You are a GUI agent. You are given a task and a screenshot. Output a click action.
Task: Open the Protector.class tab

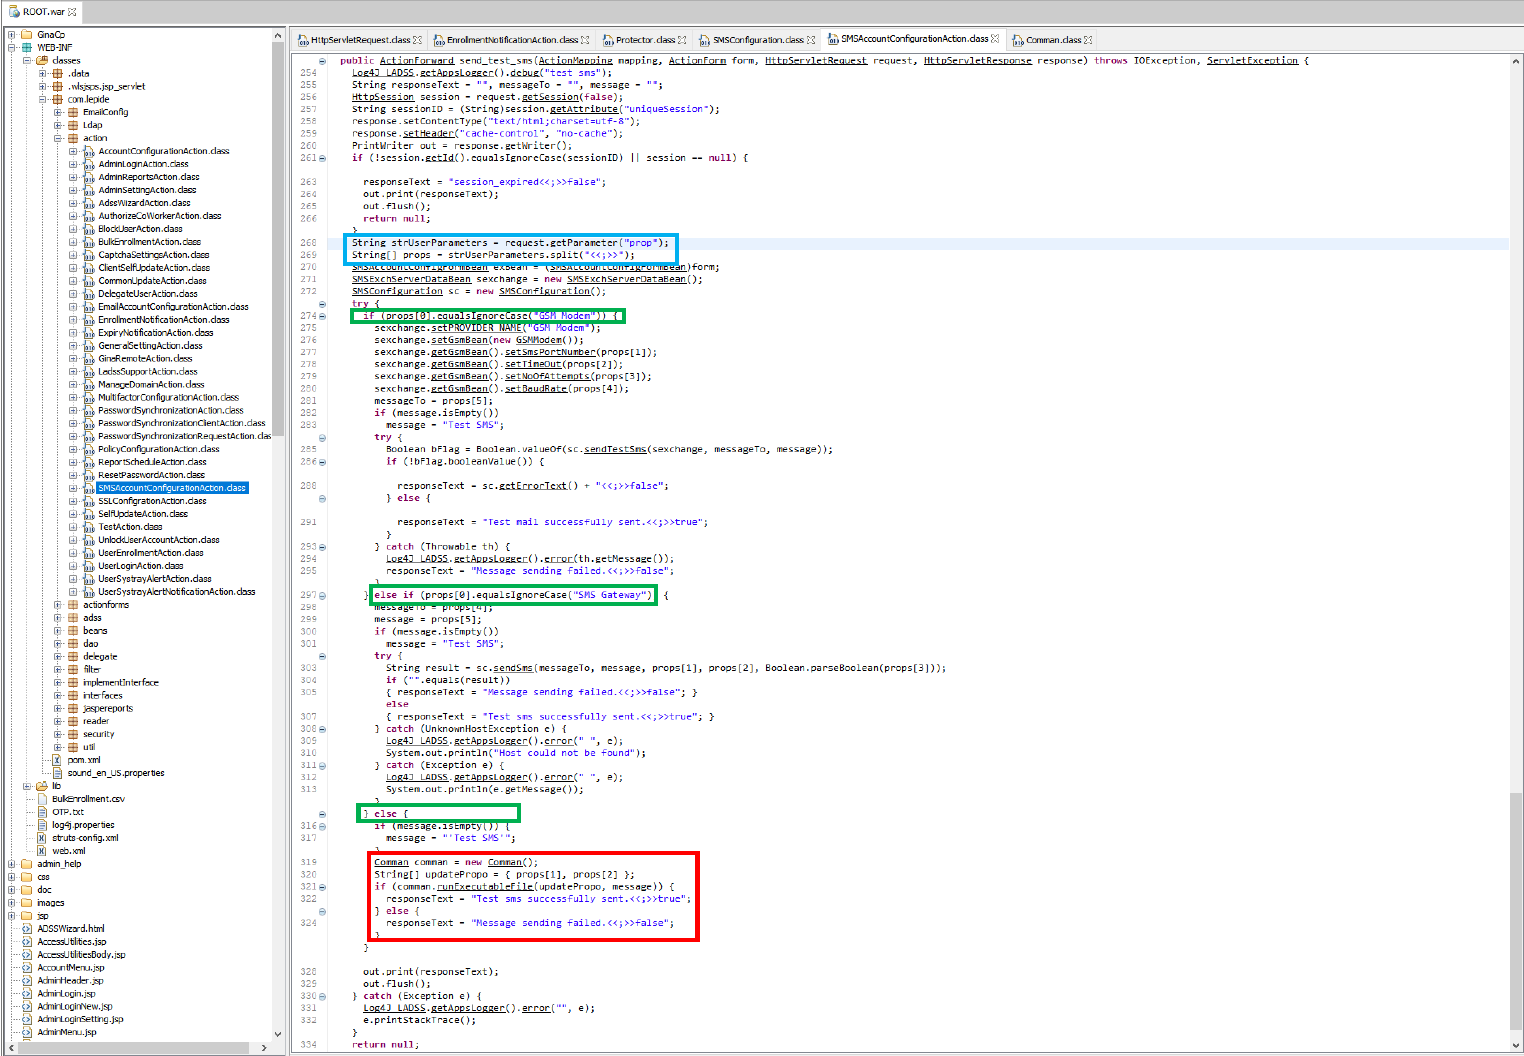[645, 40]
